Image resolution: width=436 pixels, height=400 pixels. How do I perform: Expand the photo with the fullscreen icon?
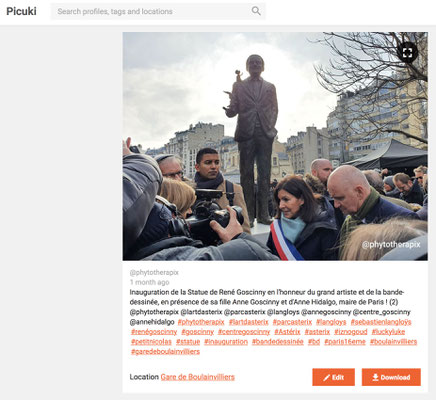coord(407,53)
